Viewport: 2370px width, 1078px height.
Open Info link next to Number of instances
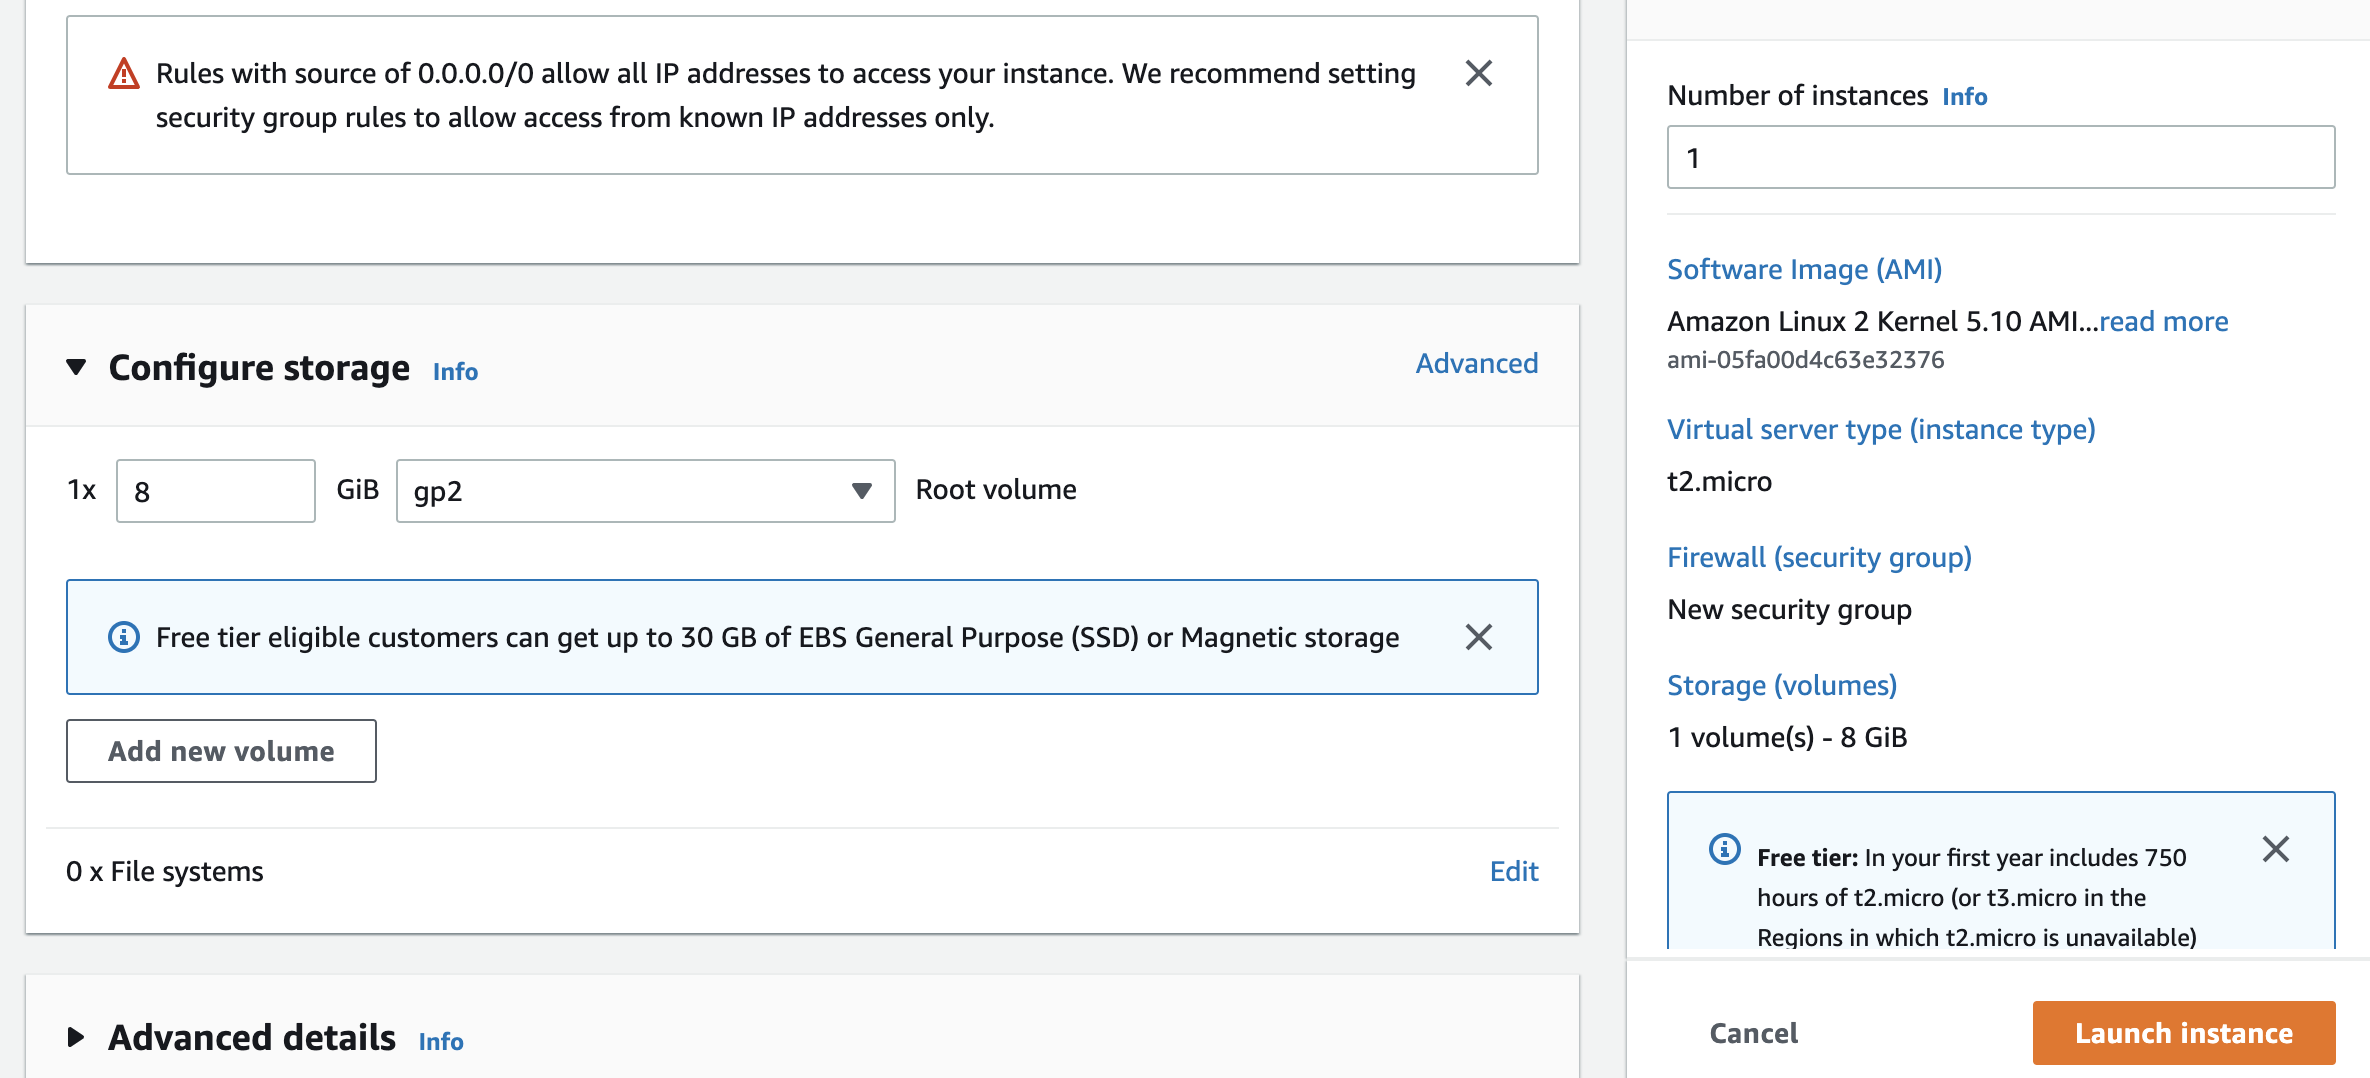coord(1964,97)
